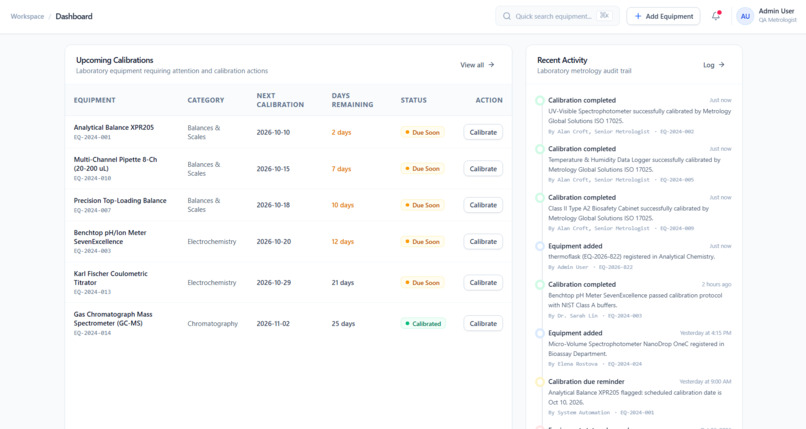Screen dimensions: 806x429
Task: Open the notifications bell
Action: pyautogui.click(x=716, y=16)
